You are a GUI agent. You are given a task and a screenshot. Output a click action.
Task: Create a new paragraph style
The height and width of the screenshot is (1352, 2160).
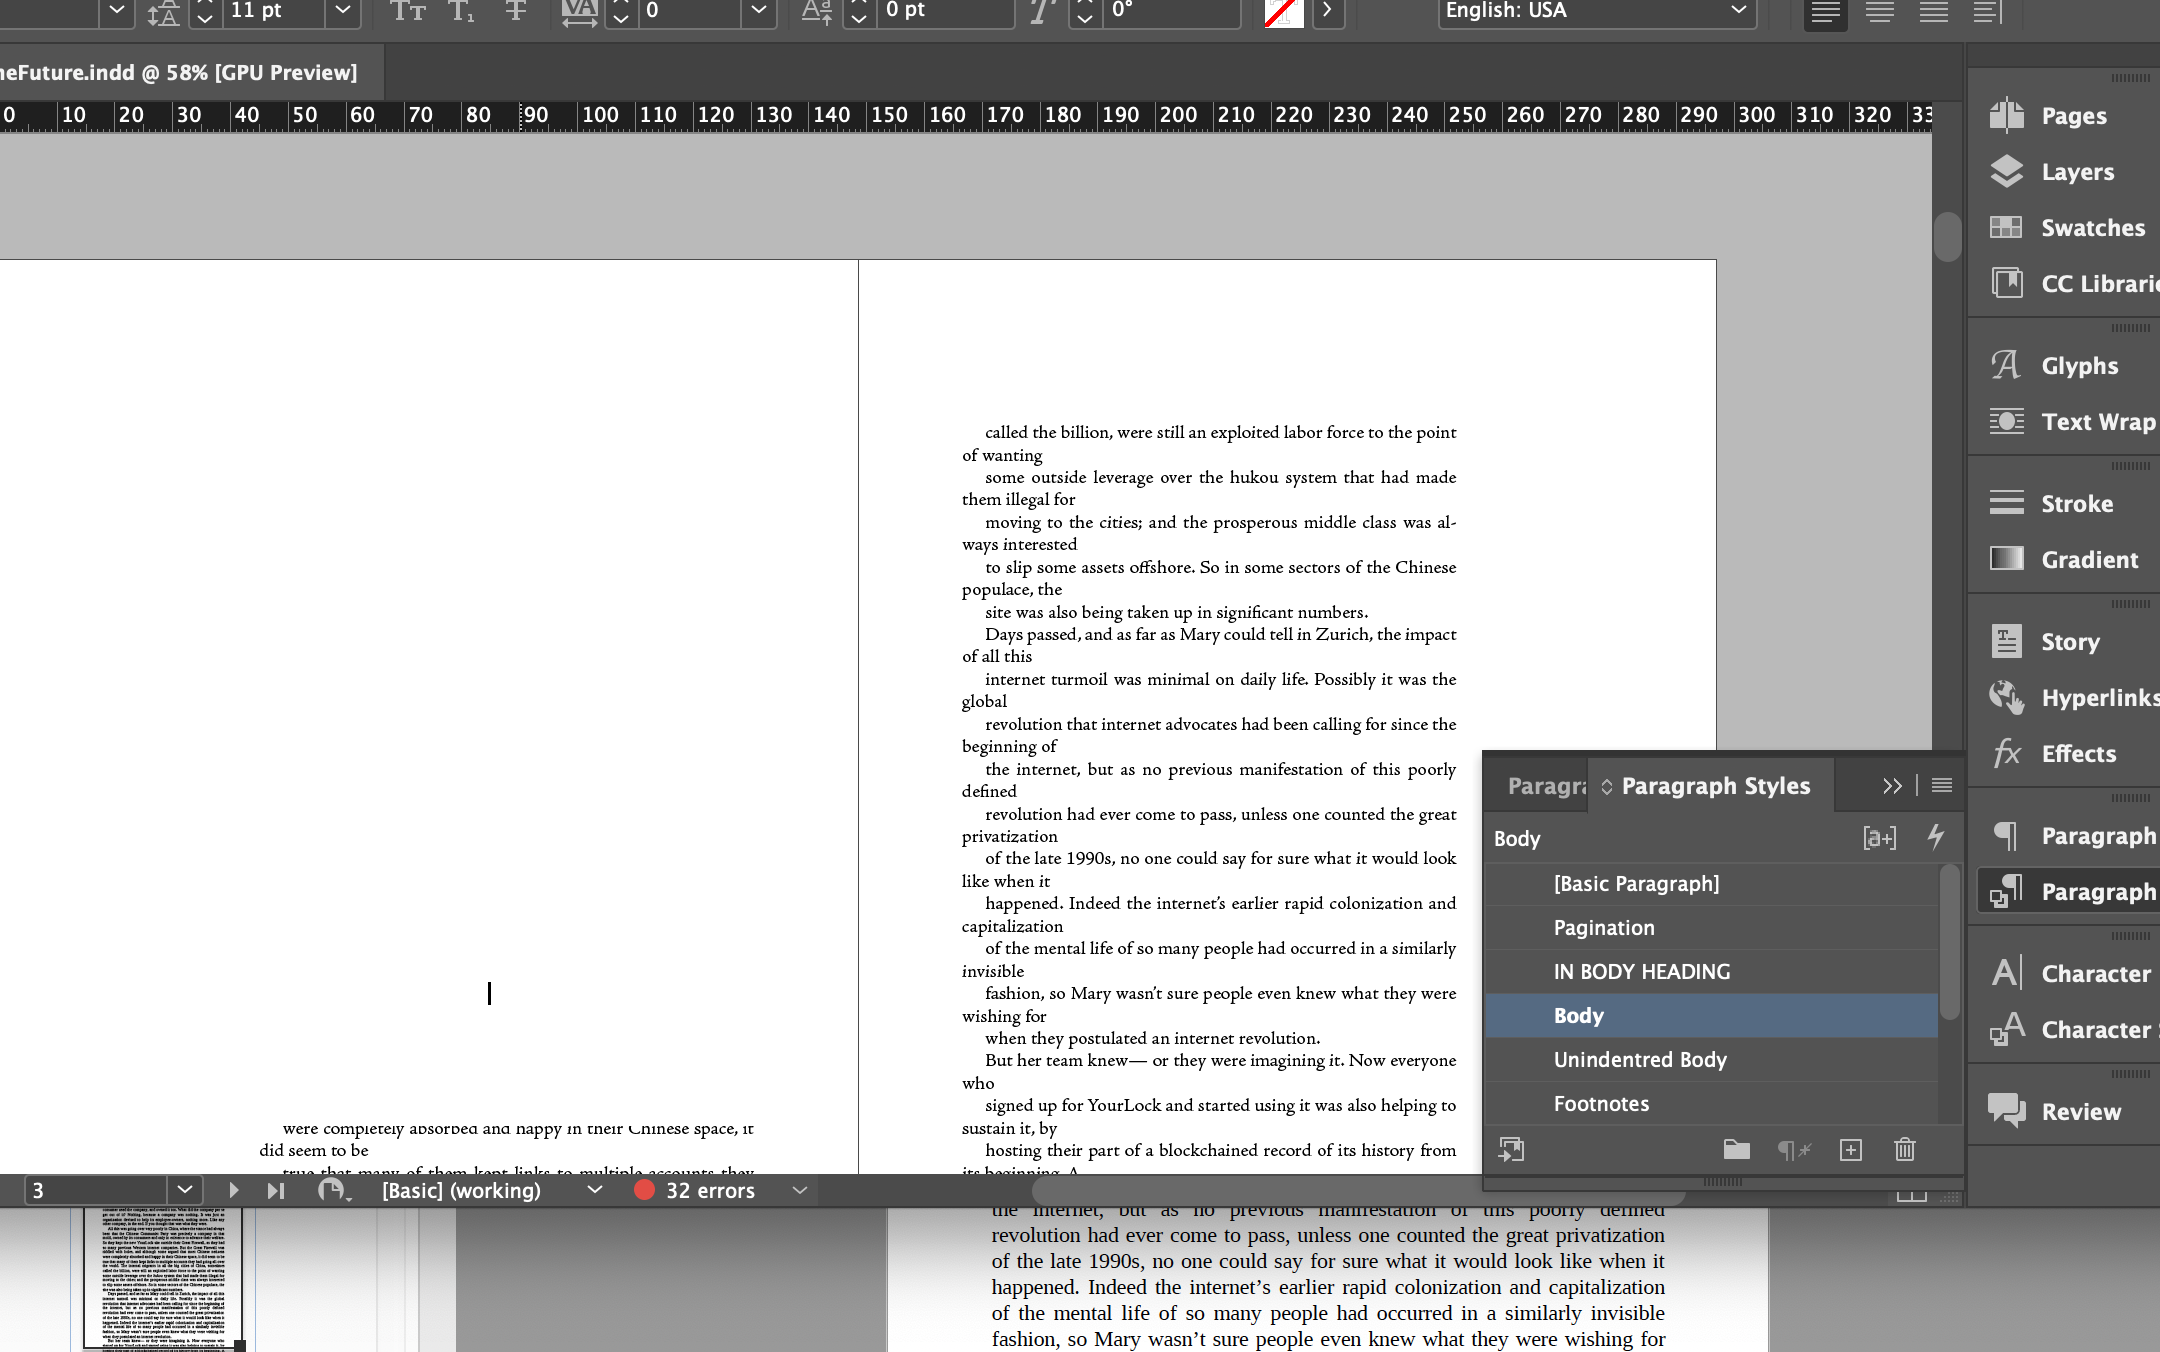[x=1851, y=1150]
